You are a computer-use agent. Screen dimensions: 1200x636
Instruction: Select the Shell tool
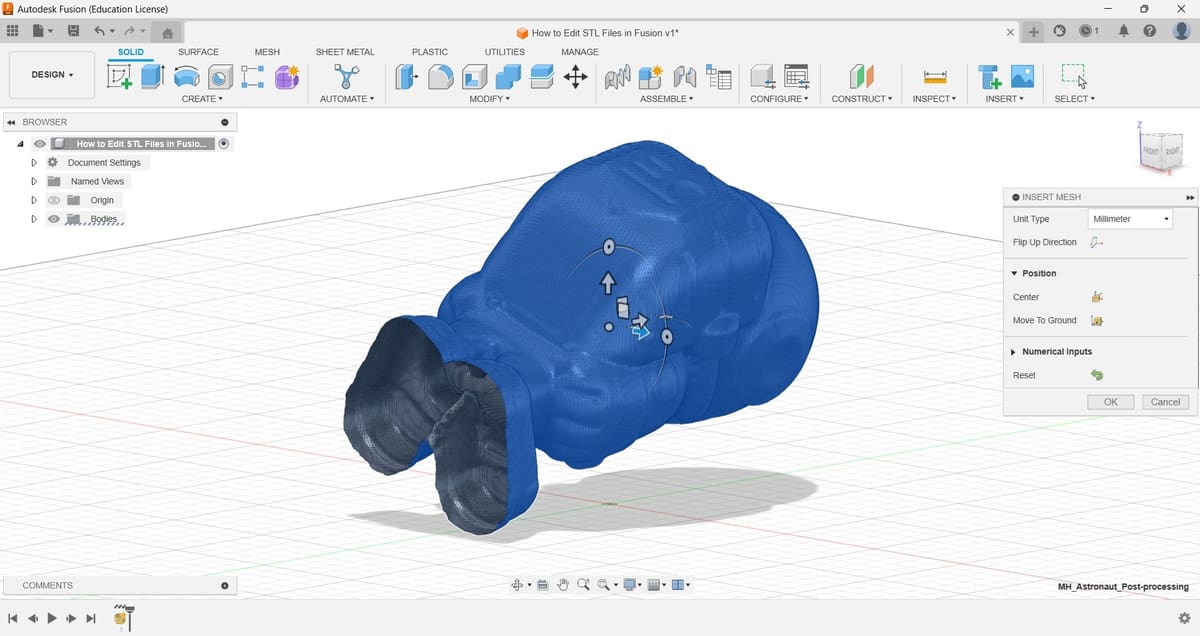(474, 77)
